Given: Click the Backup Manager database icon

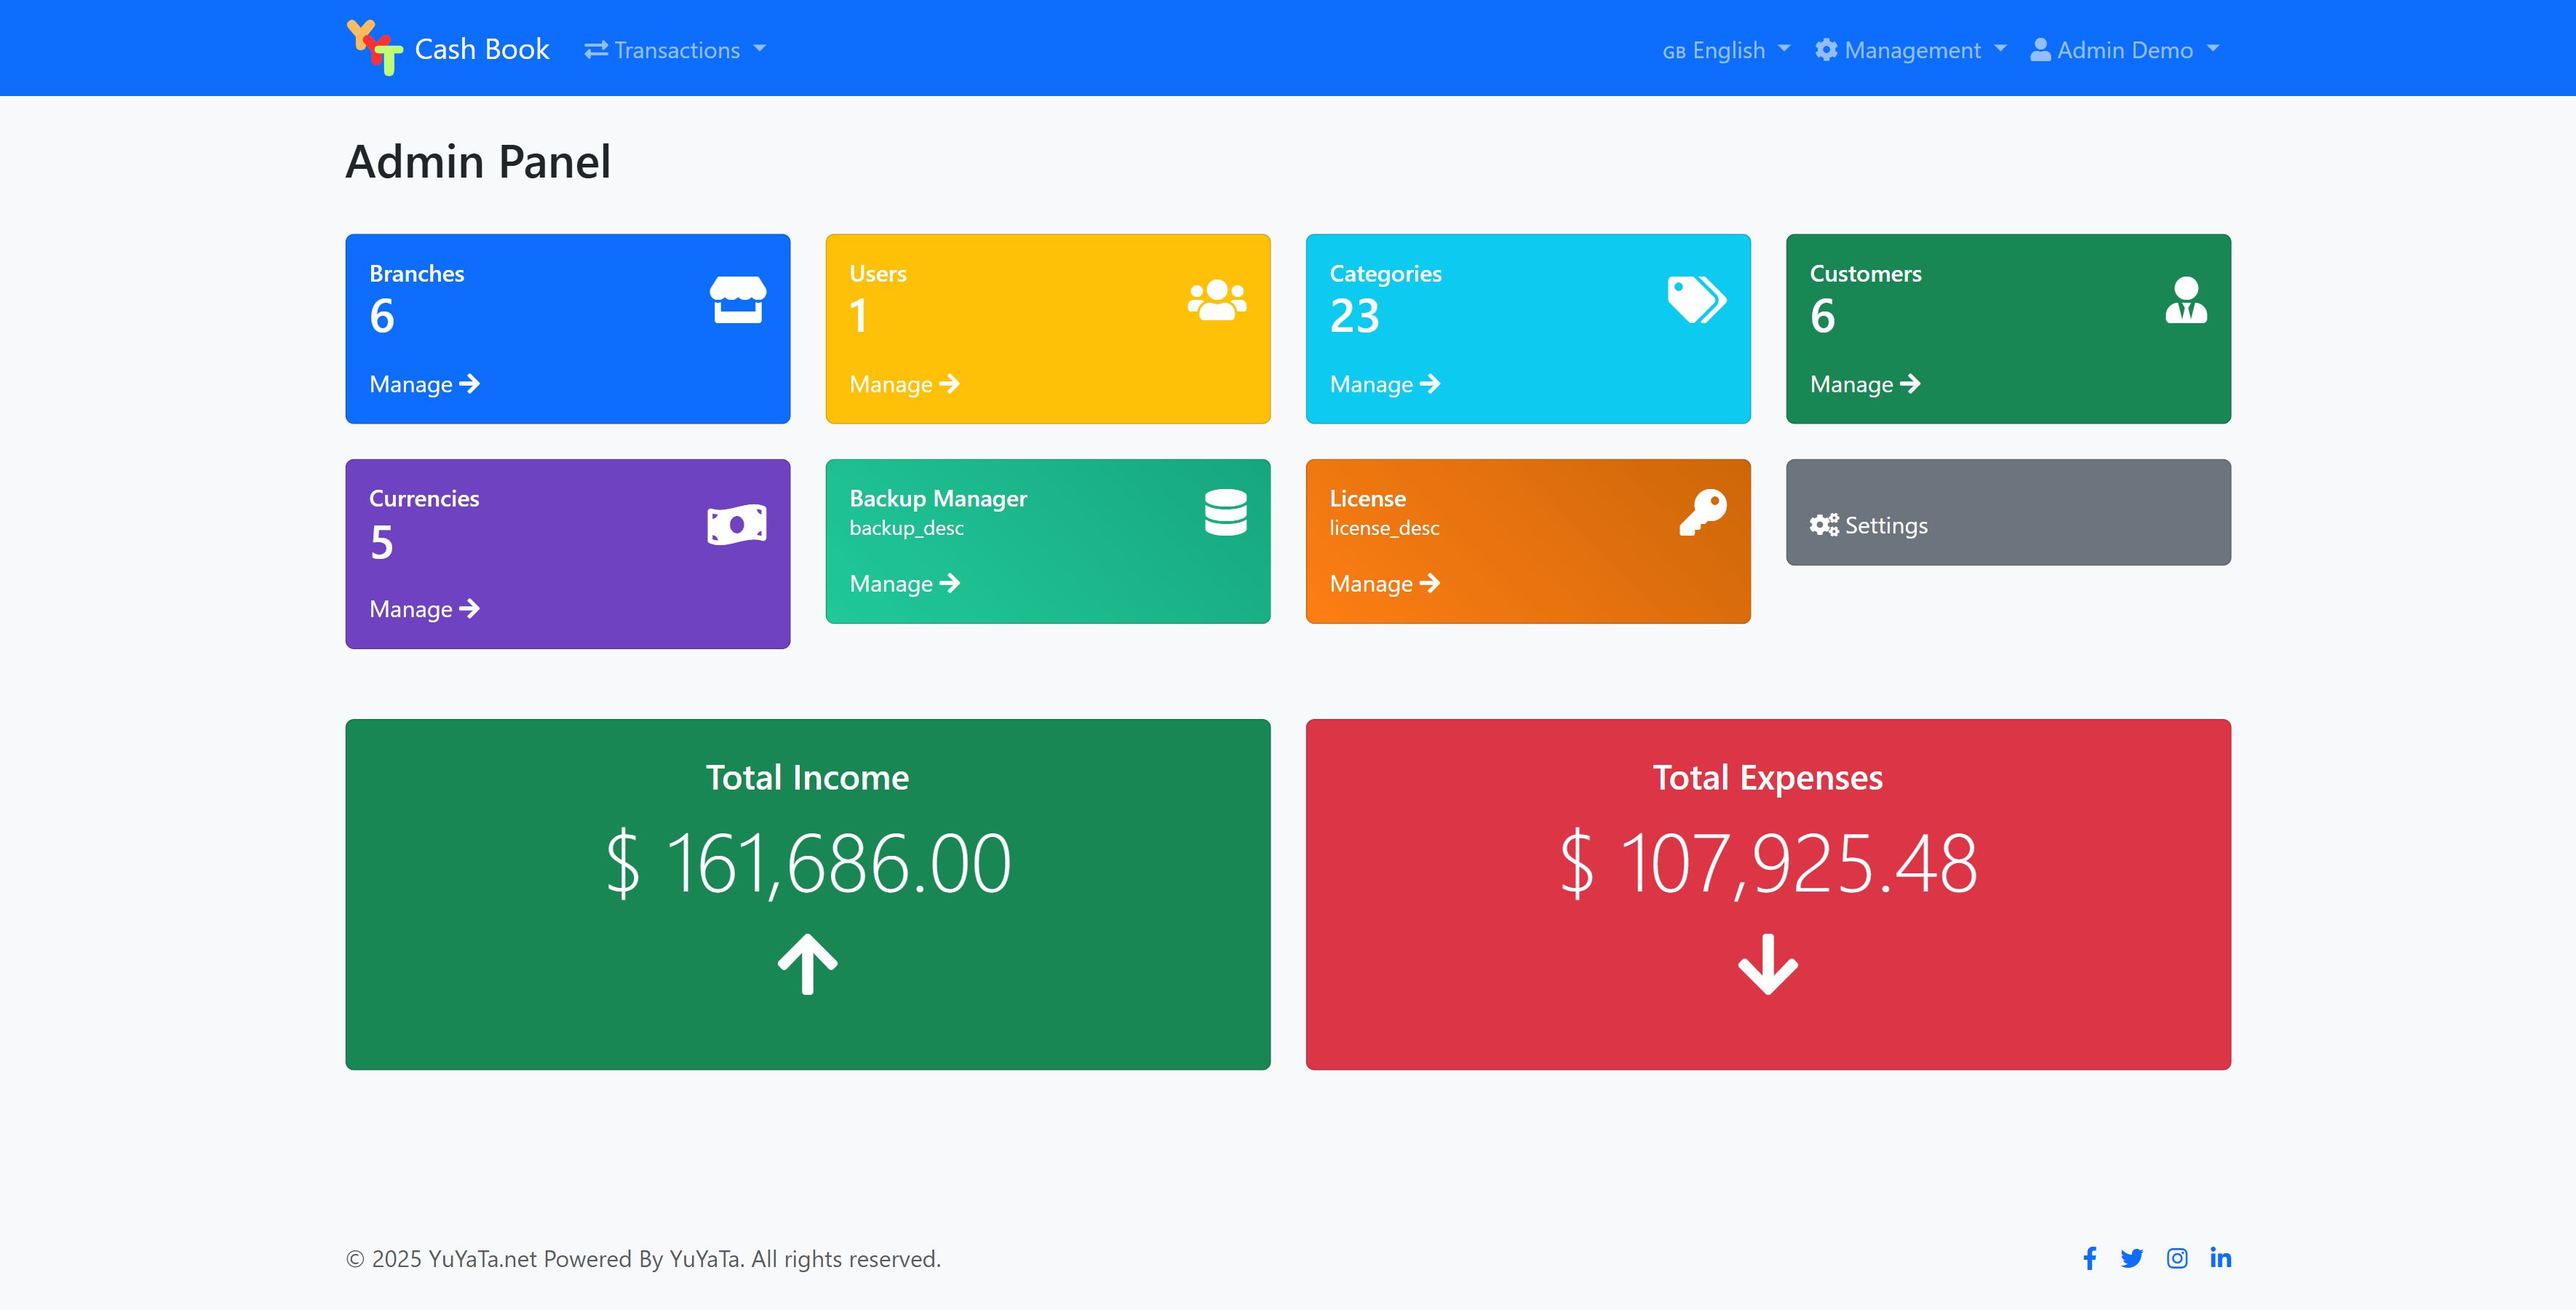Looking at the screenshot, I should click(x=1225, y=512).
